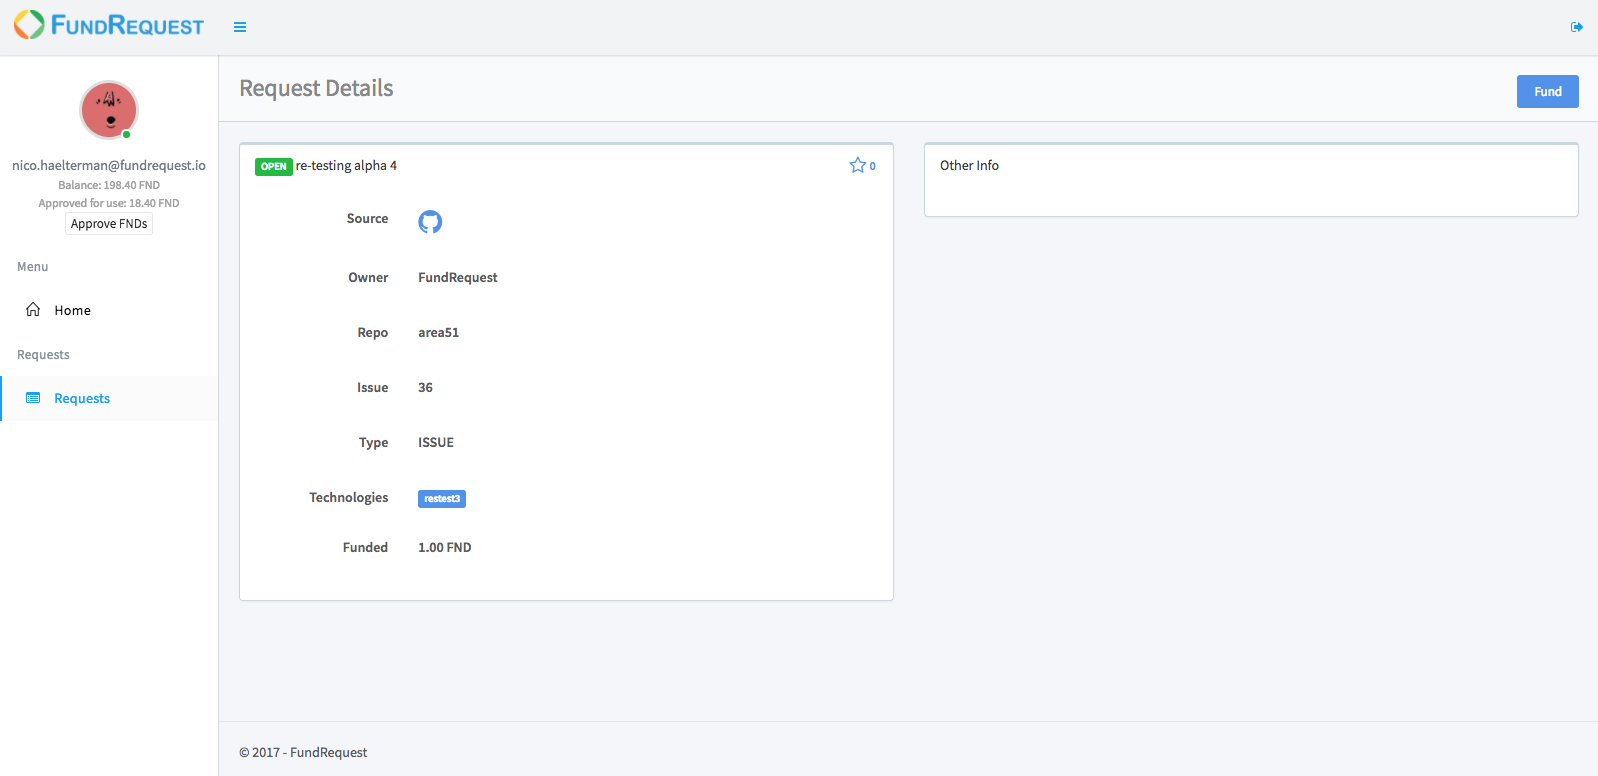
Task: Click the Requests list icon
Action: coord(33,398)
